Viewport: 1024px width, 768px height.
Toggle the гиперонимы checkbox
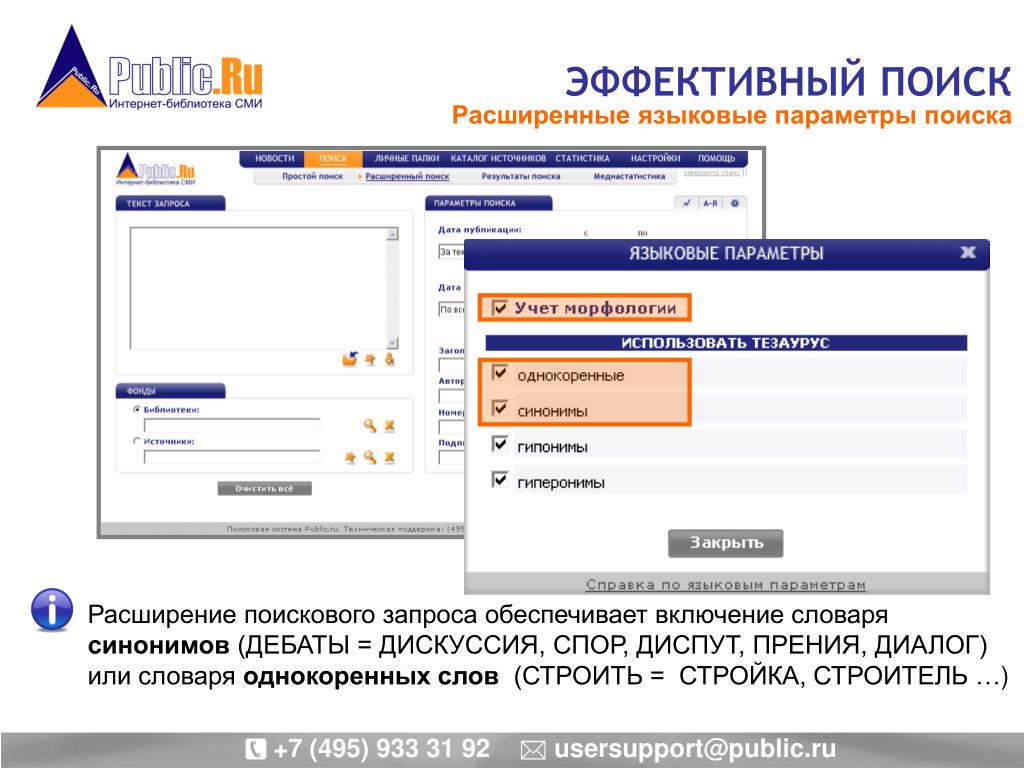click(500, 480)
